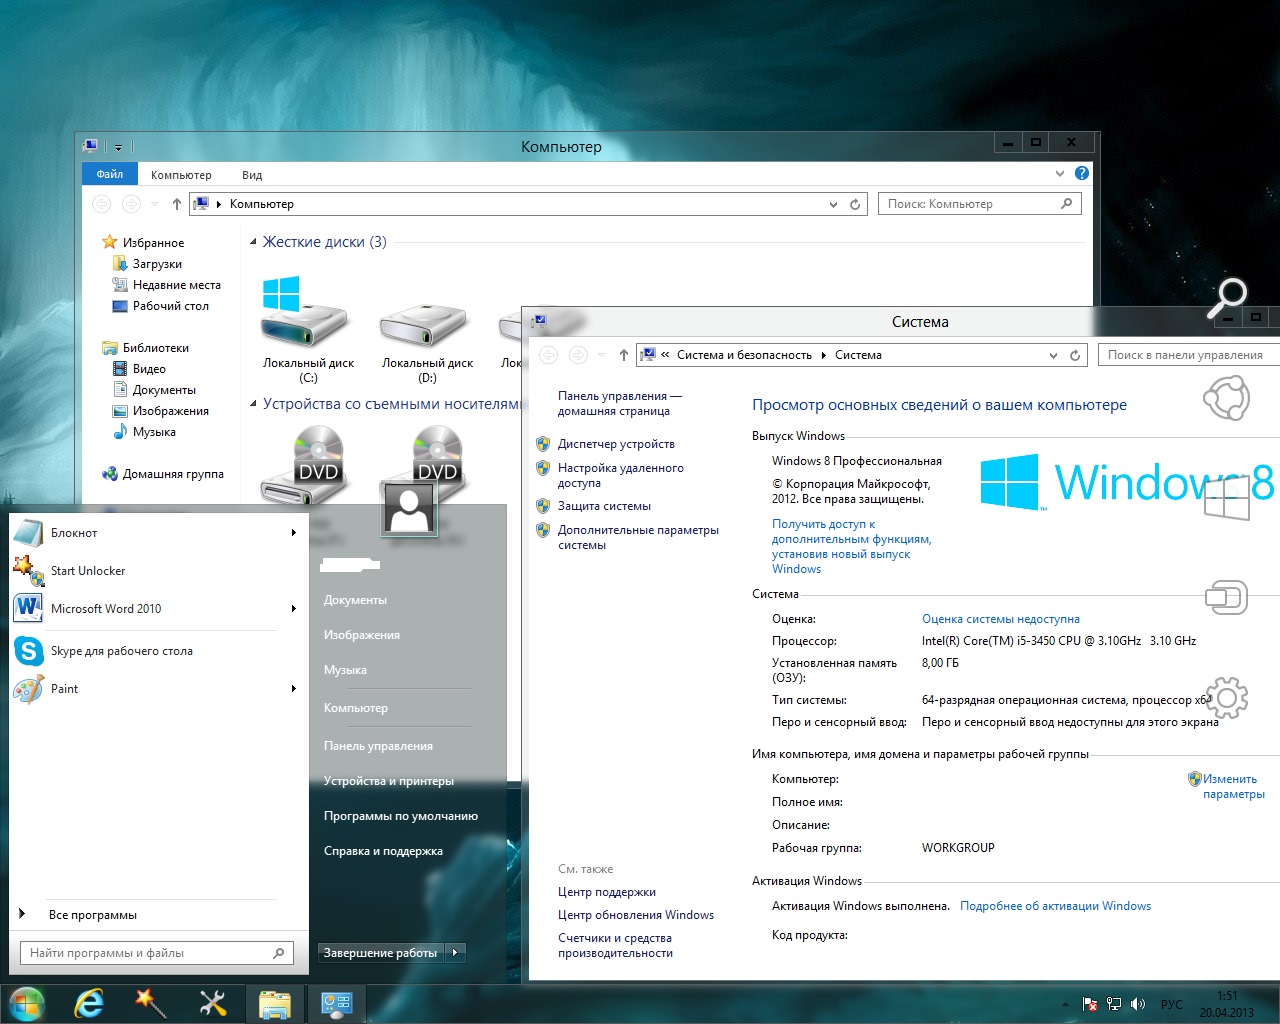Open Local Disk (D:) drive icon
The height and width of the screenshot is (1024, 1280).
pos(424,326)
